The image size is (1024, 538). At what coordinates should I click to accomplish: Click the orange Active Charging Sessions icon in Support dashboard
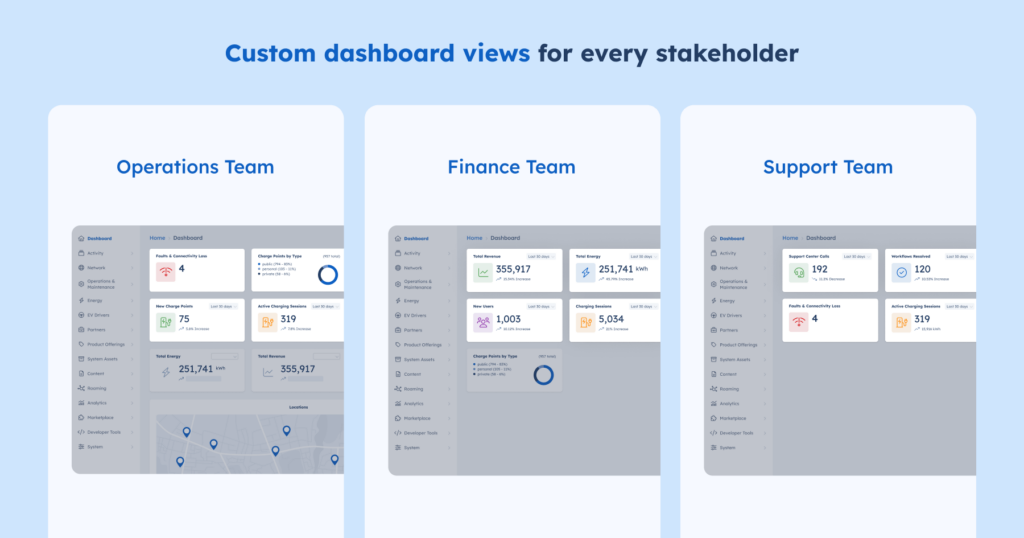[x=901, y=322]
